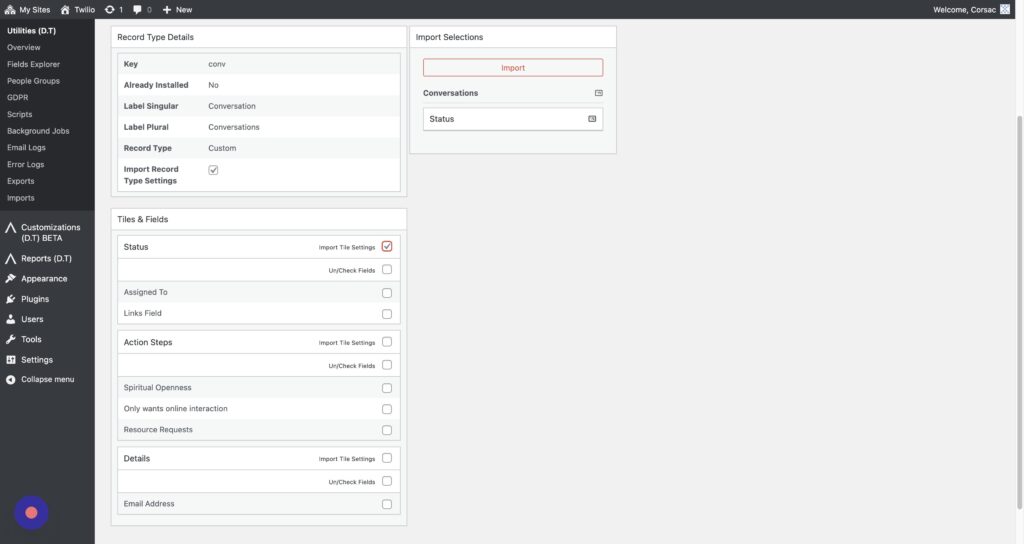Click the Welcome, Corsac account link

[964, 9]
